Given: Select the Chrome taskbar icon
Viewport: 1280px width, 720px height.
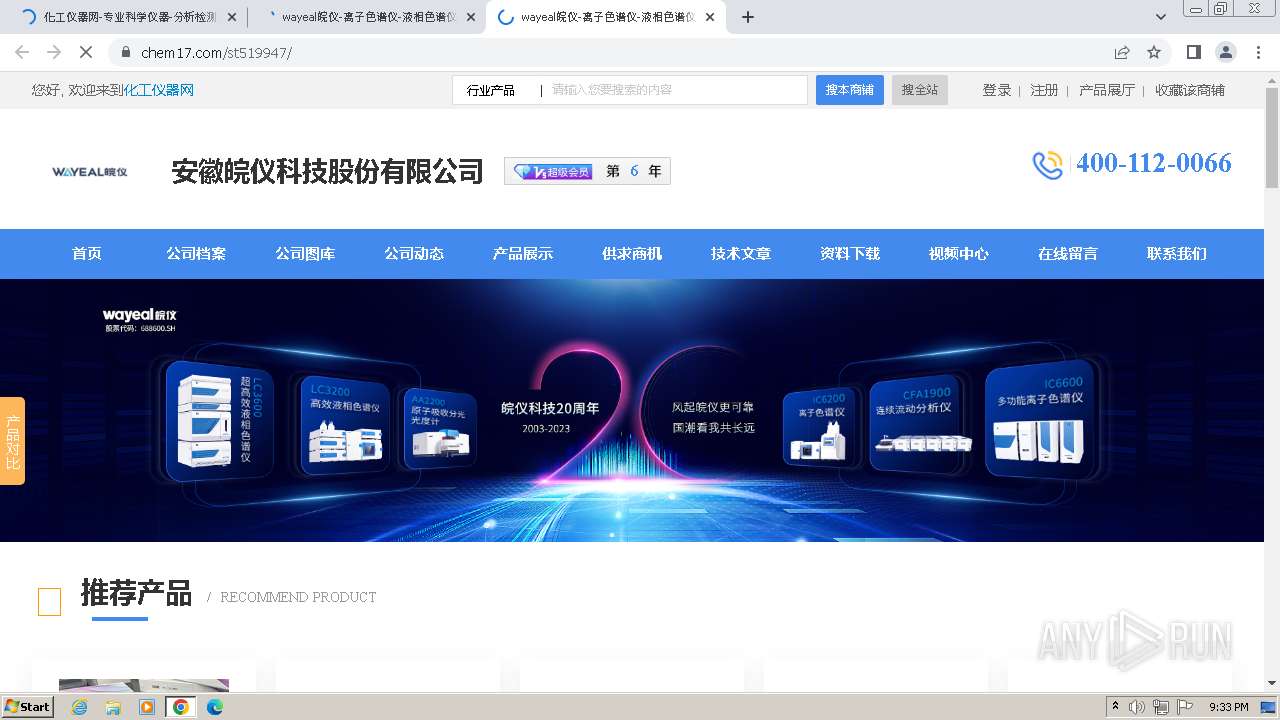Looking at the screenshot, I should tap(181, 707).
